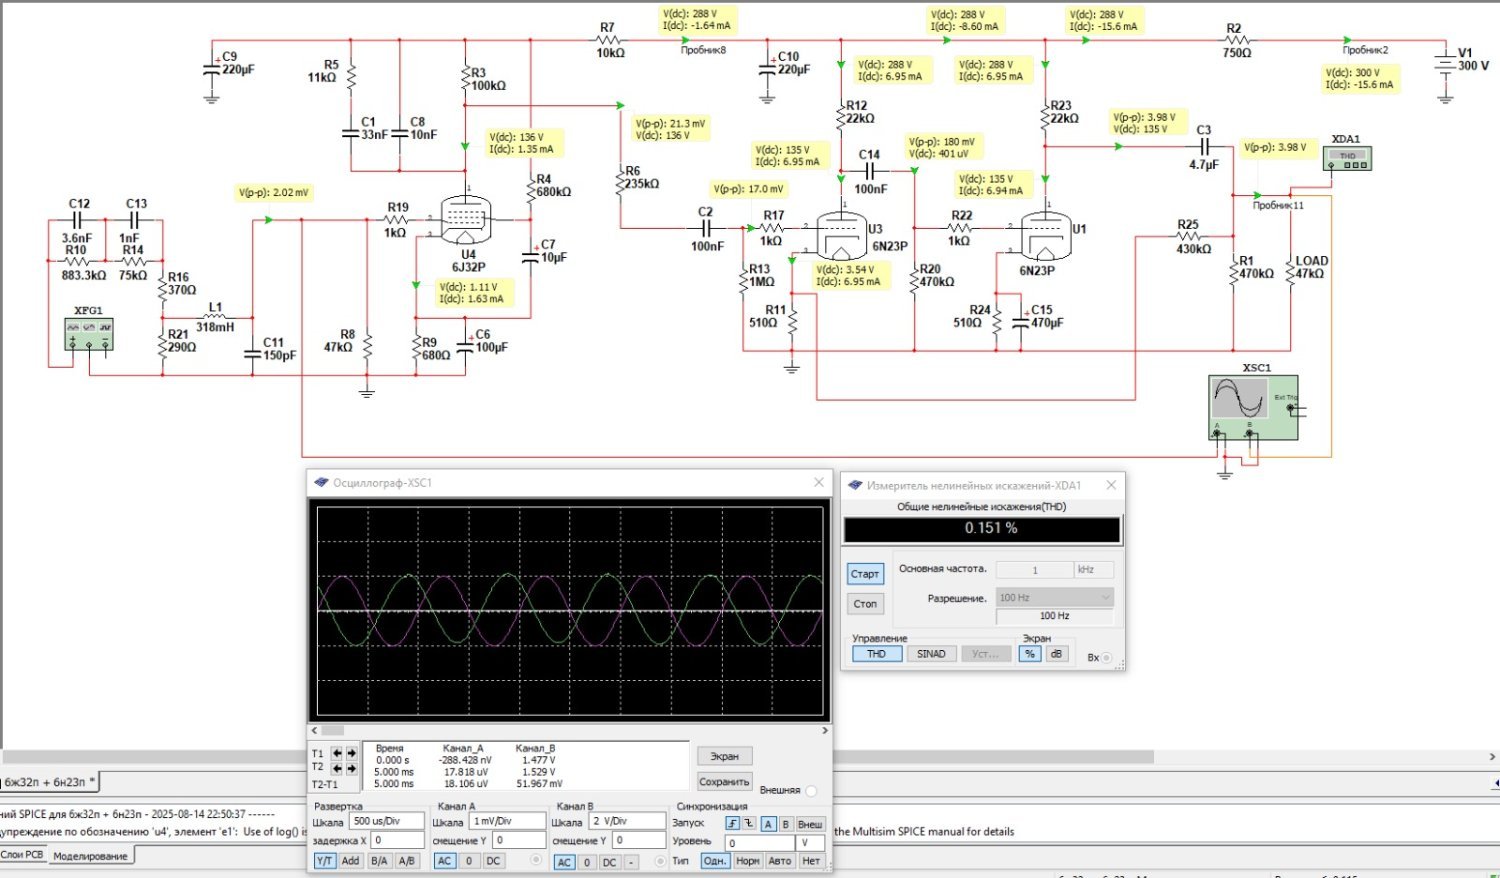Display distortion in percent
This screenshot has width=1500, height=878.
1029,654
